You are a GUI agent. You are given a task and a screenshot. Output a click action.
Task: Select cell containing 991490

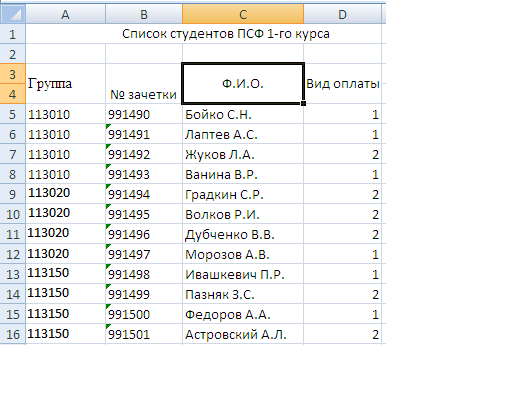pos(144,114)
